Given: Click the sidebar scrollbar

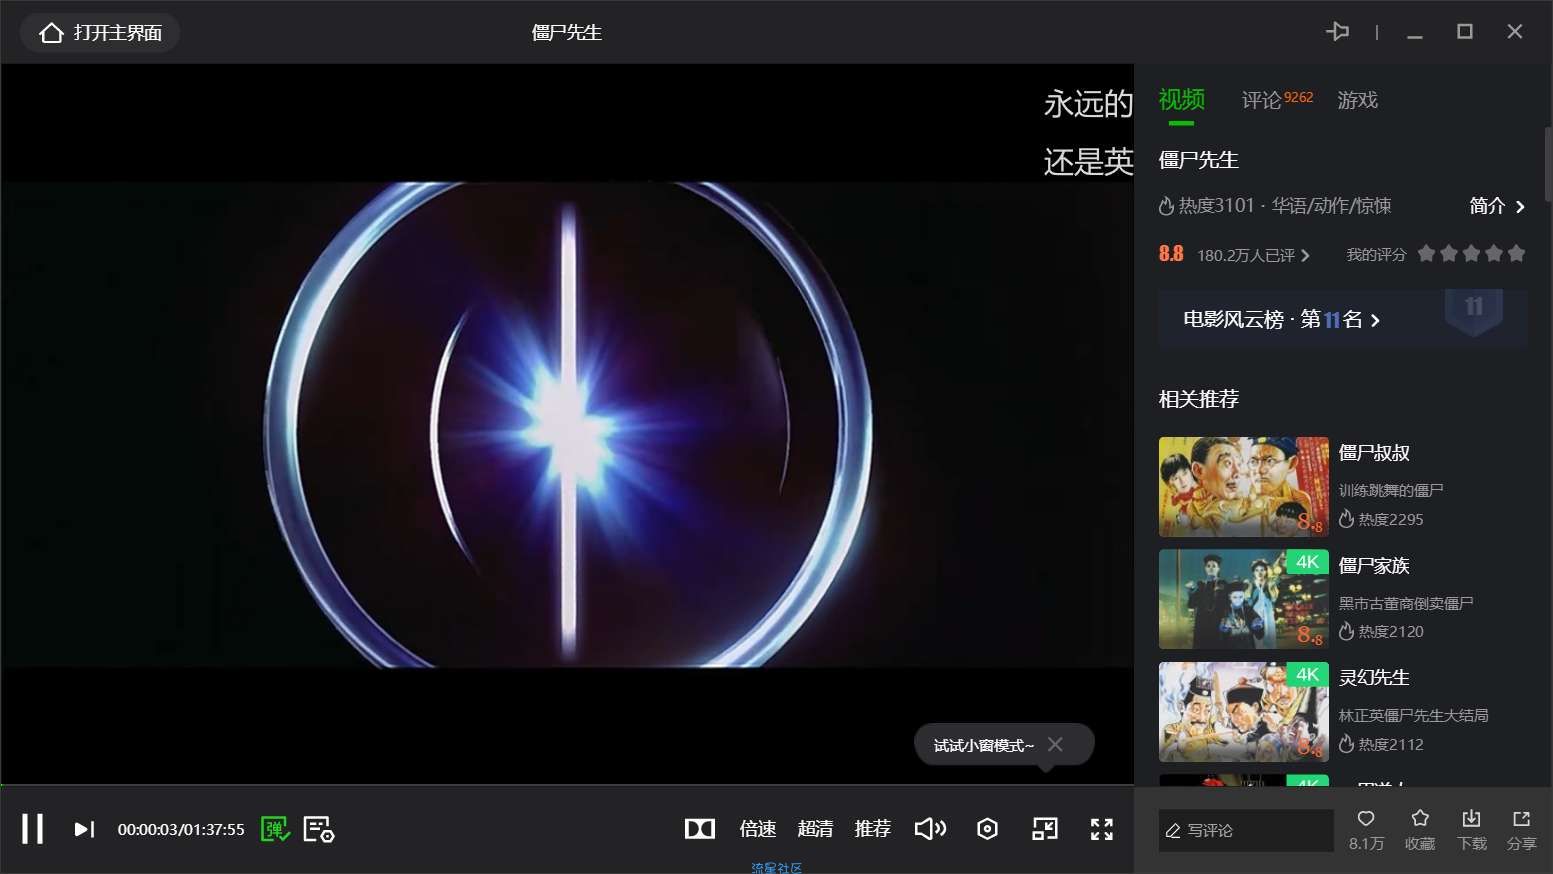Looking at the screenshot, I should [1548, 163].
